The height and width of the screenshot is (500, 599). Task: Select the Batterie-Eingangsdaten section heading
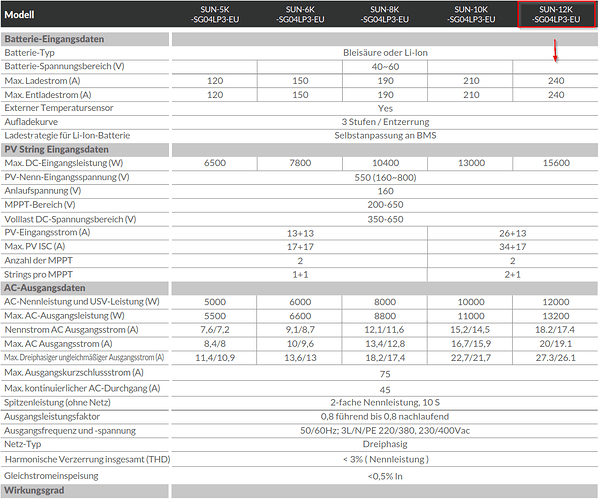[85, 39]
